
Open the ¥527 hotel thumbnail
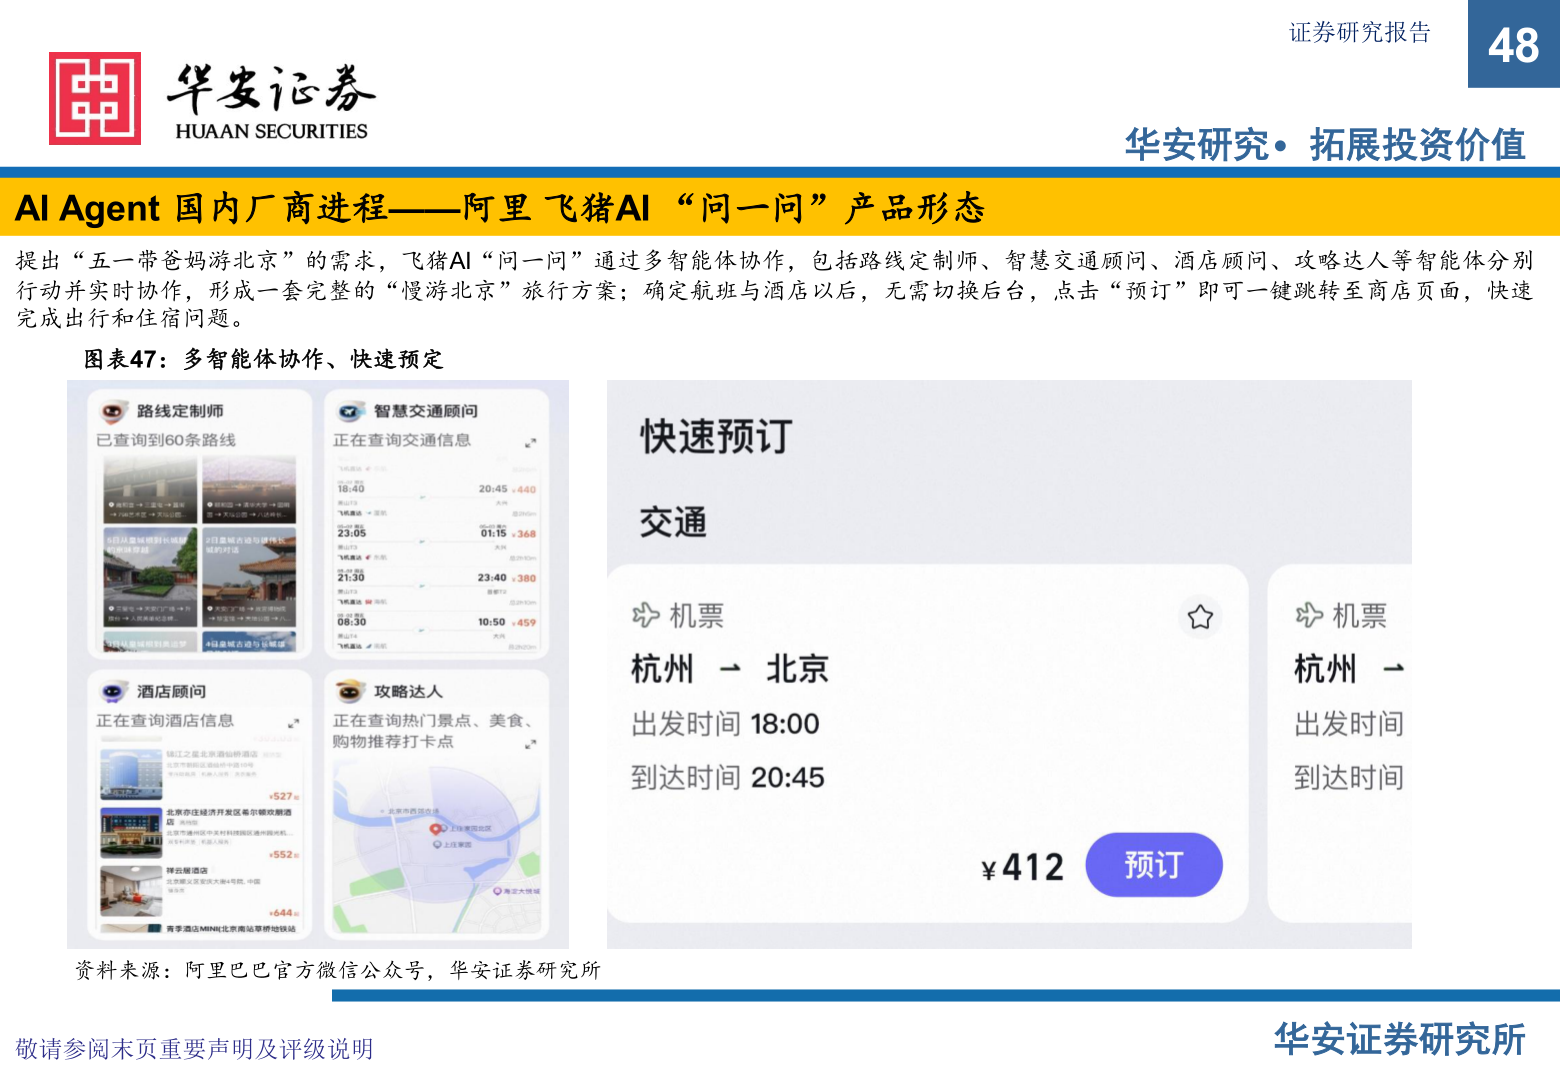pos(131,773)
